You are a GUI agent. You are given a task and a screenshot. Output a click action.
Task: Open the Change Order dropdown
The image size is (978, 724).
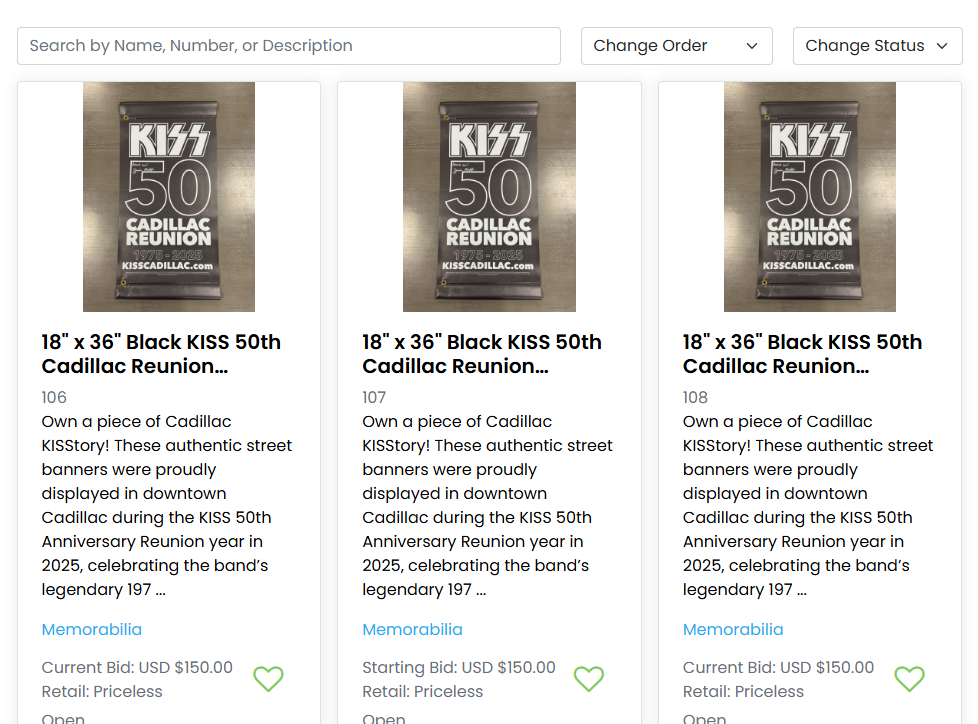tap(676, 46)
